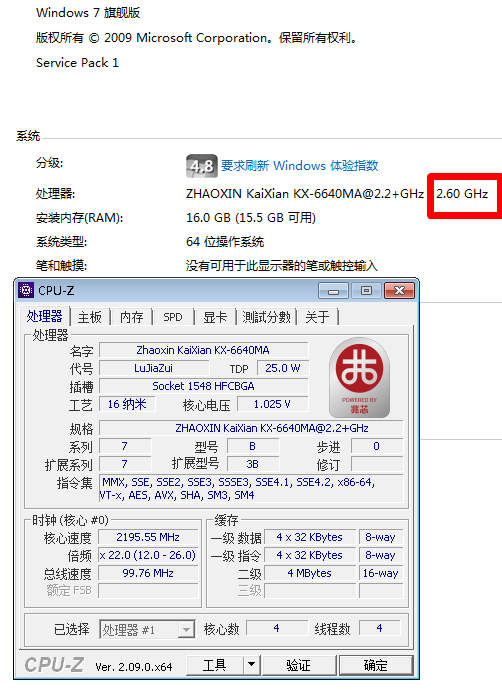This screenshot has height=690, width=502.
Task: Click the 二级 16-way associativity value
Action: tap(381, 573)
